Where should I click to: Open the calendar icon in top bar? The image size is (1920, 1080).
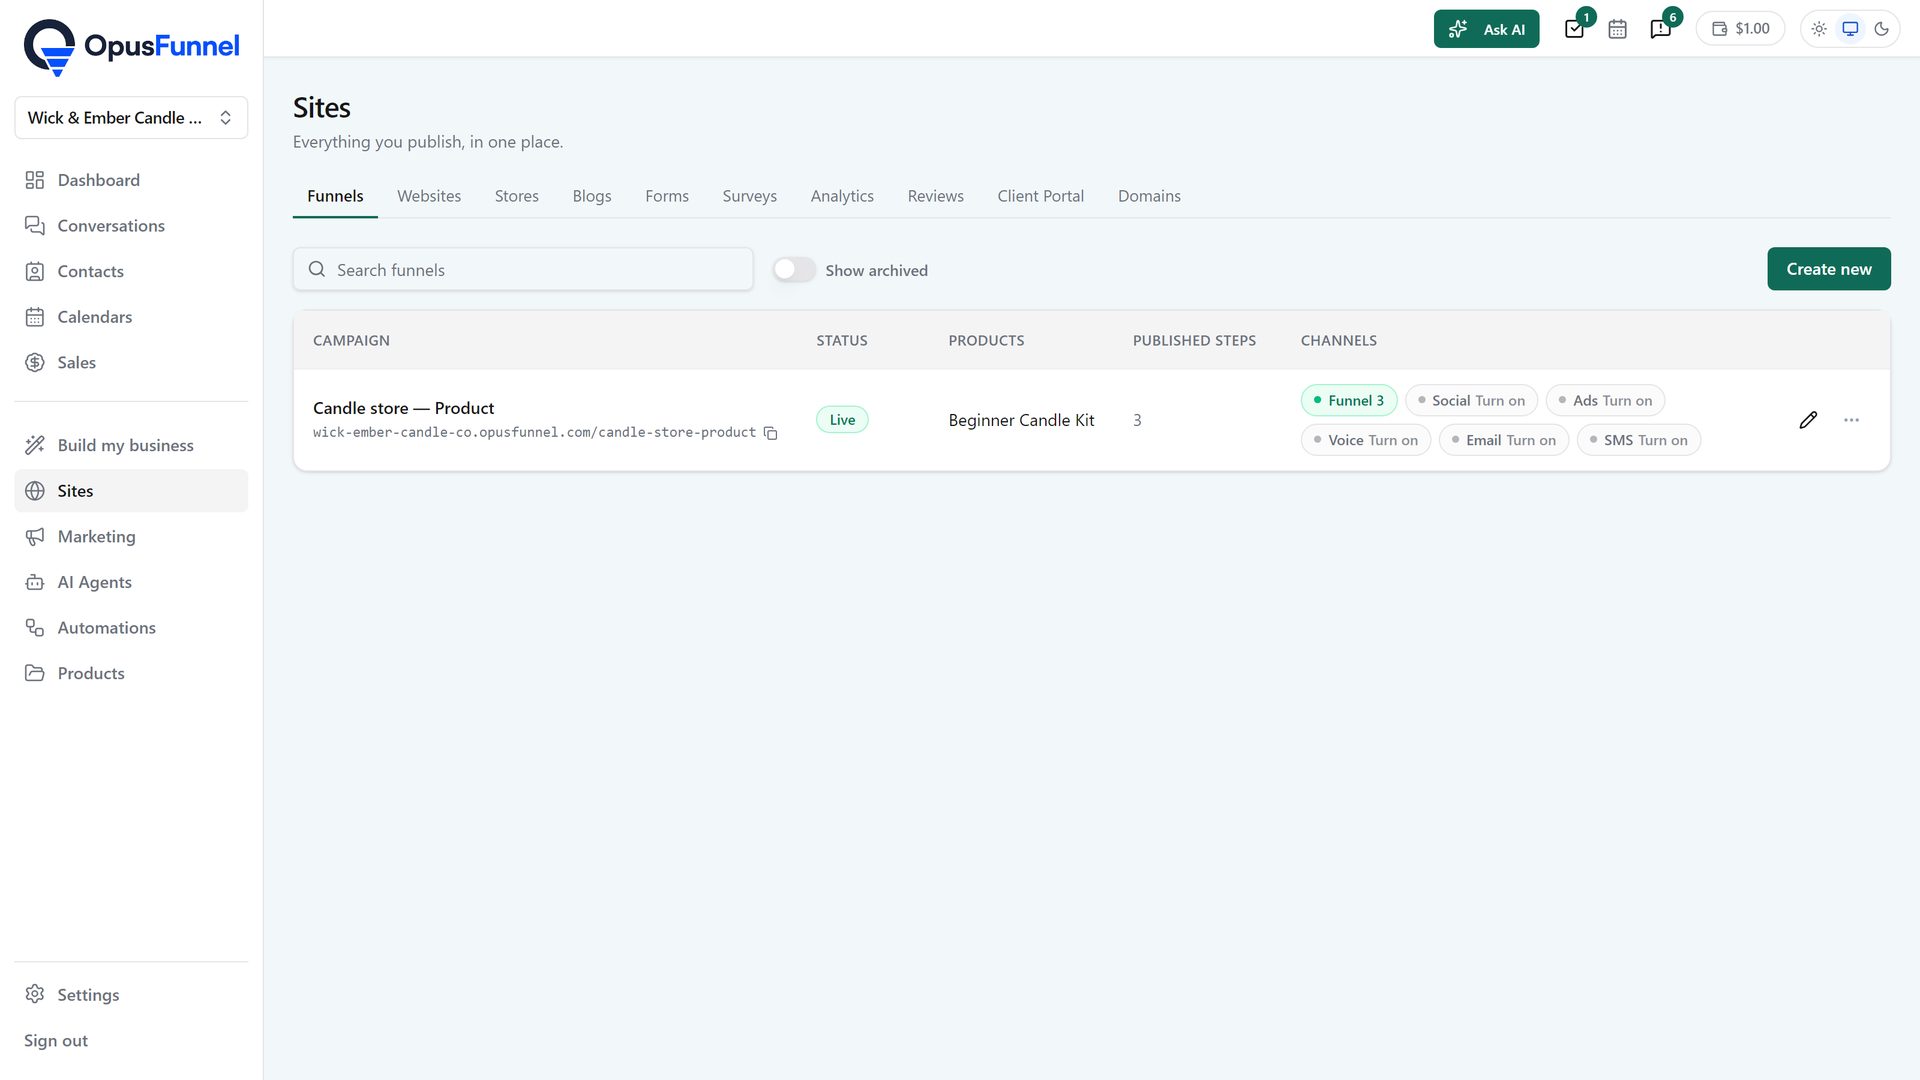(1617, 29)
